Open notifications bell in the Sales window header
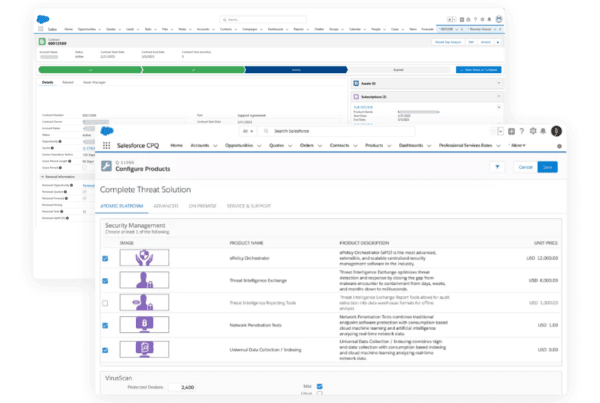Image resolution: width=600 pixels, height=403 pixels. pos(489,20)
